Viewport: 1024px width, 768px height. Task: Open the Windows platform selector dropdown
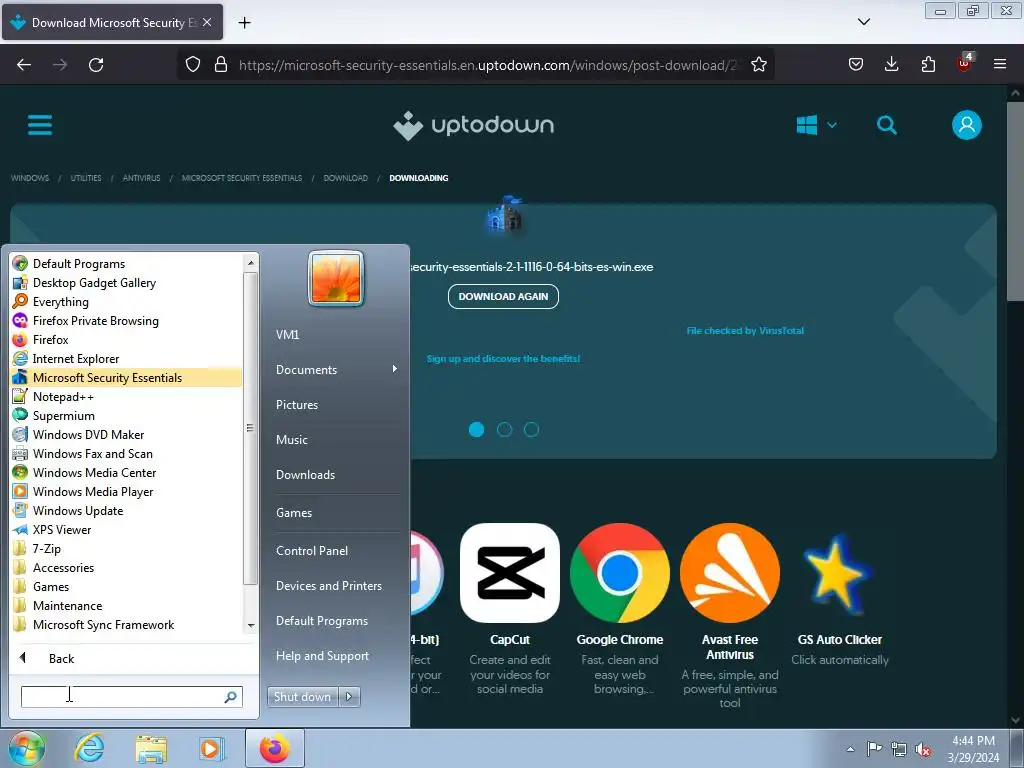(816, 125)
